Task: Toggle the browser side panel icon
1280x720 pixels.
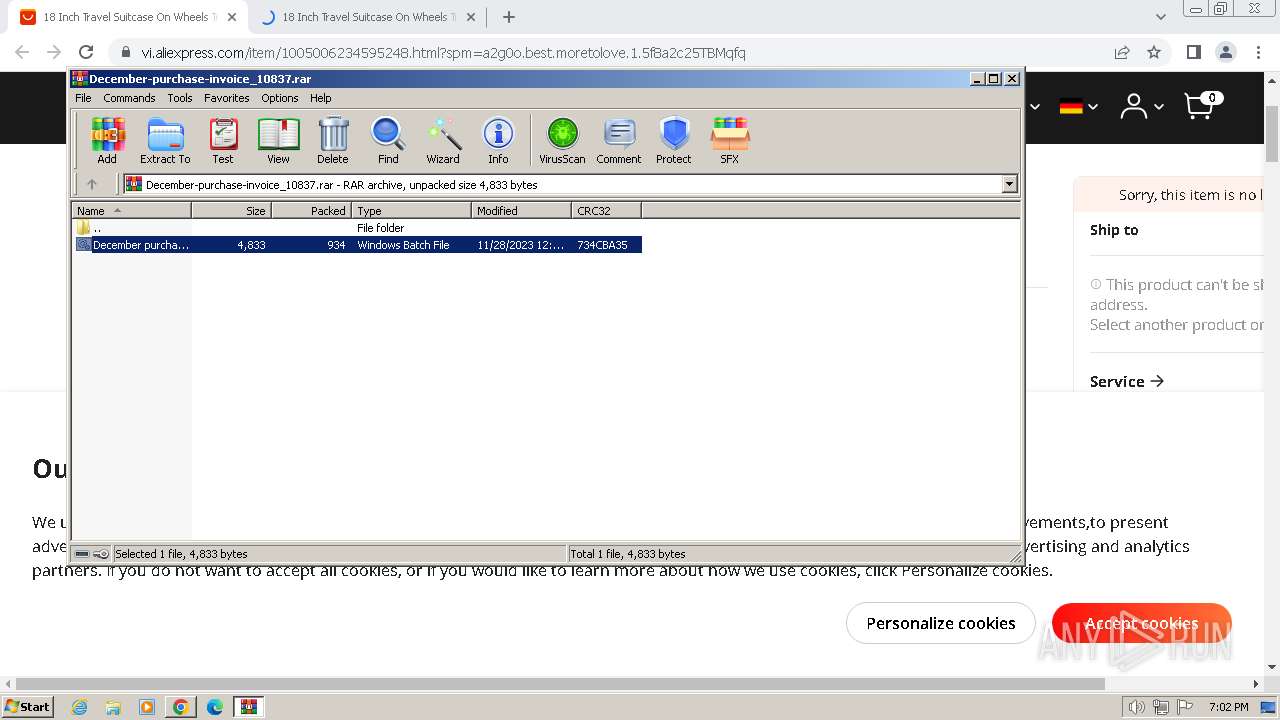Action: 1193,53
